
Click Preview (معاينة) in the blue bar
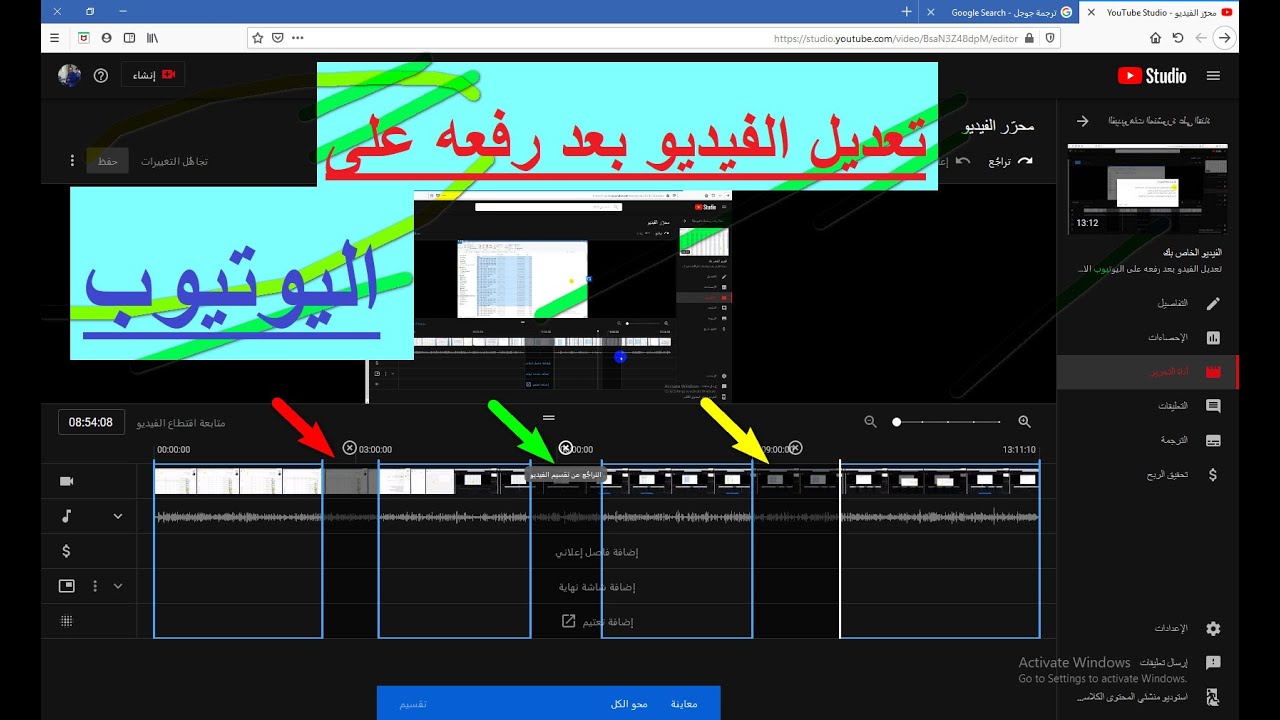[684, 704]
